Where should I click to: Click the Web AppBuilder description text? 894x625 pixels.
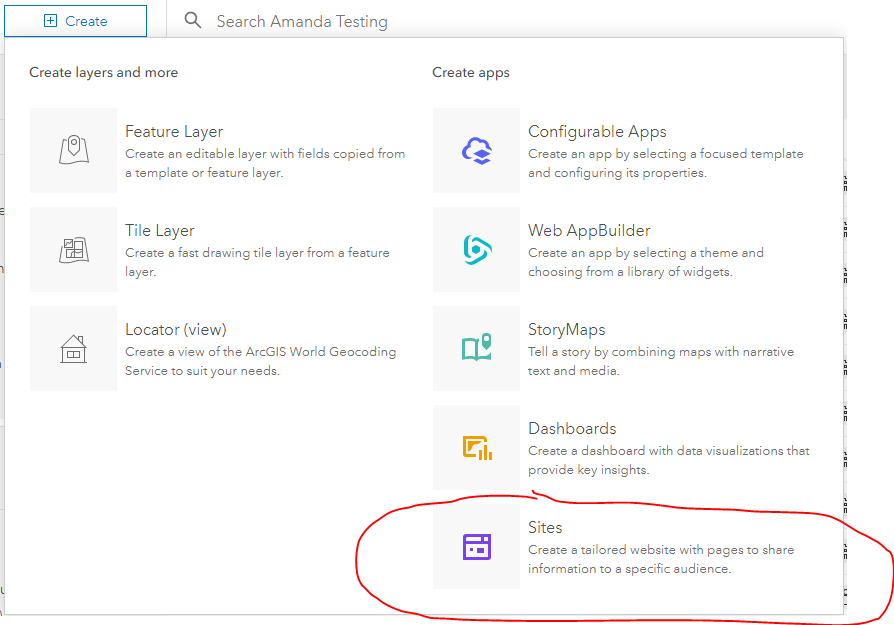click(x=645, y=262)
